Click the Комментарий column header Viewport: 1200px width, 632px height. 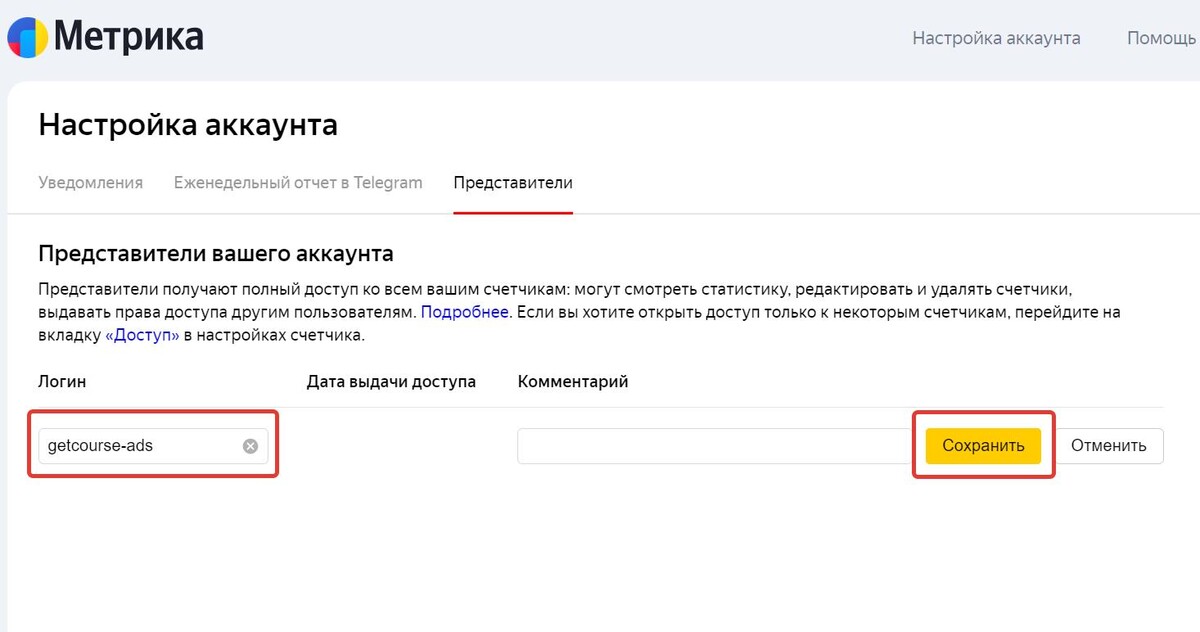tap(572, 382)
